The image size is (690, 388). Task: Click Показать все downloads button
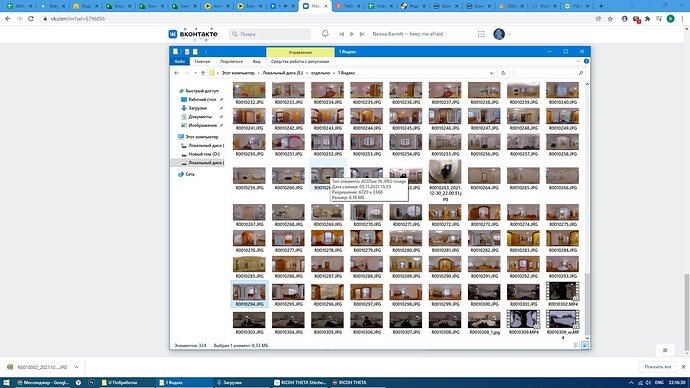(x=658, y=367)
